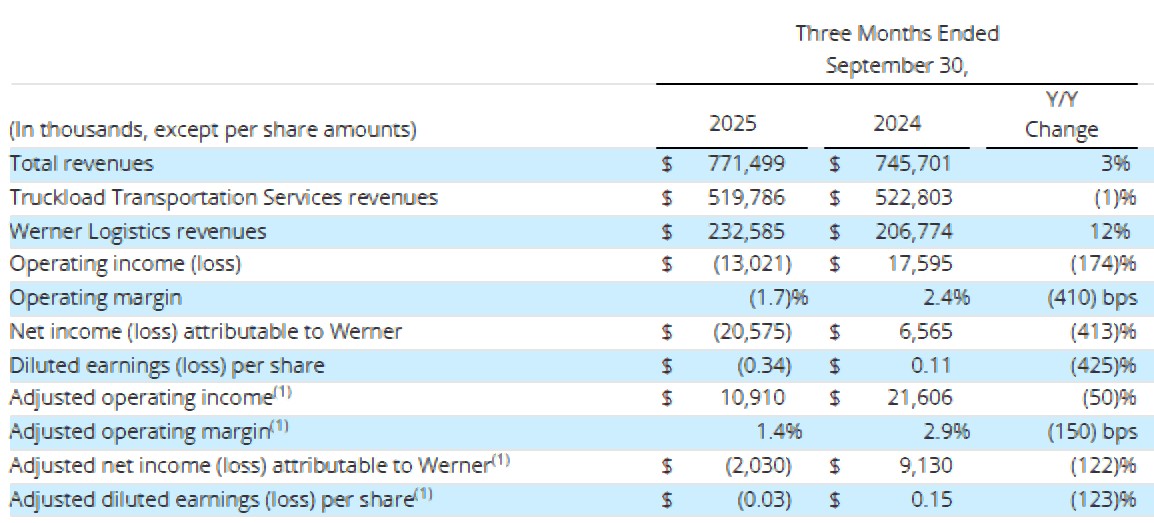Click the 12% logistics change cell
The width and height of the screenshot is (1154, 523).
(1110, 231)
